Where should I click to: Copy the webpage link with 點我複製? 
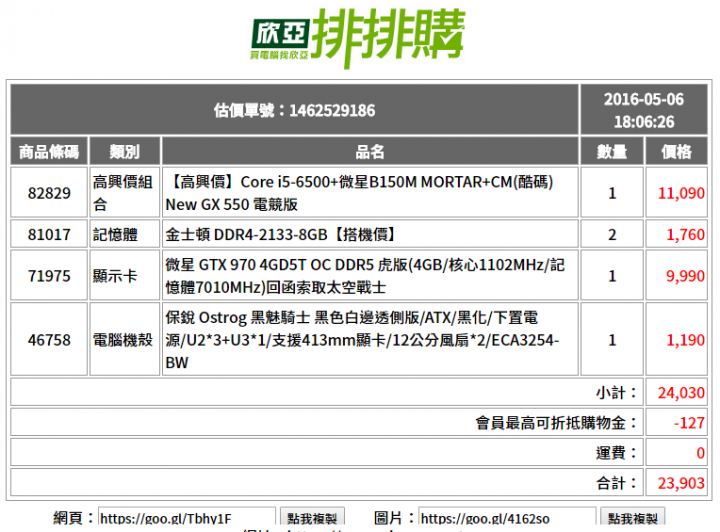click(312, 518)
